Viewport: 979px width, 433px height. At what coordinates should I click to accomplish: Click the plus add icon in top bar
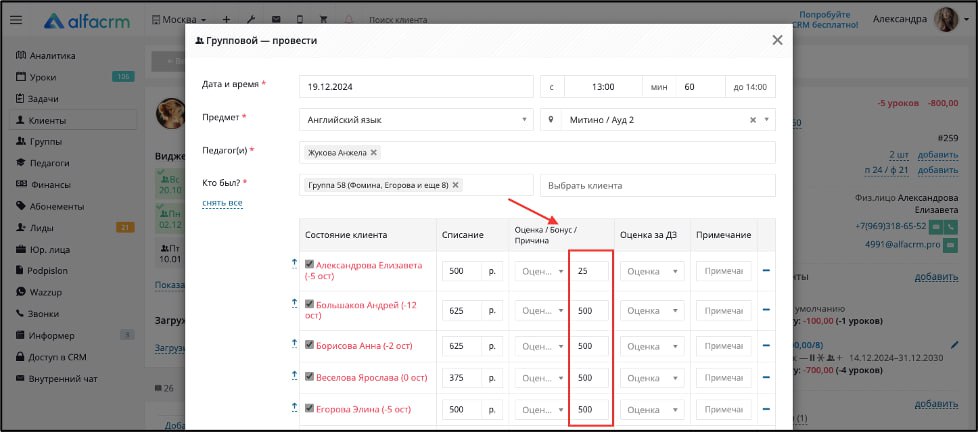click(226, 19)
